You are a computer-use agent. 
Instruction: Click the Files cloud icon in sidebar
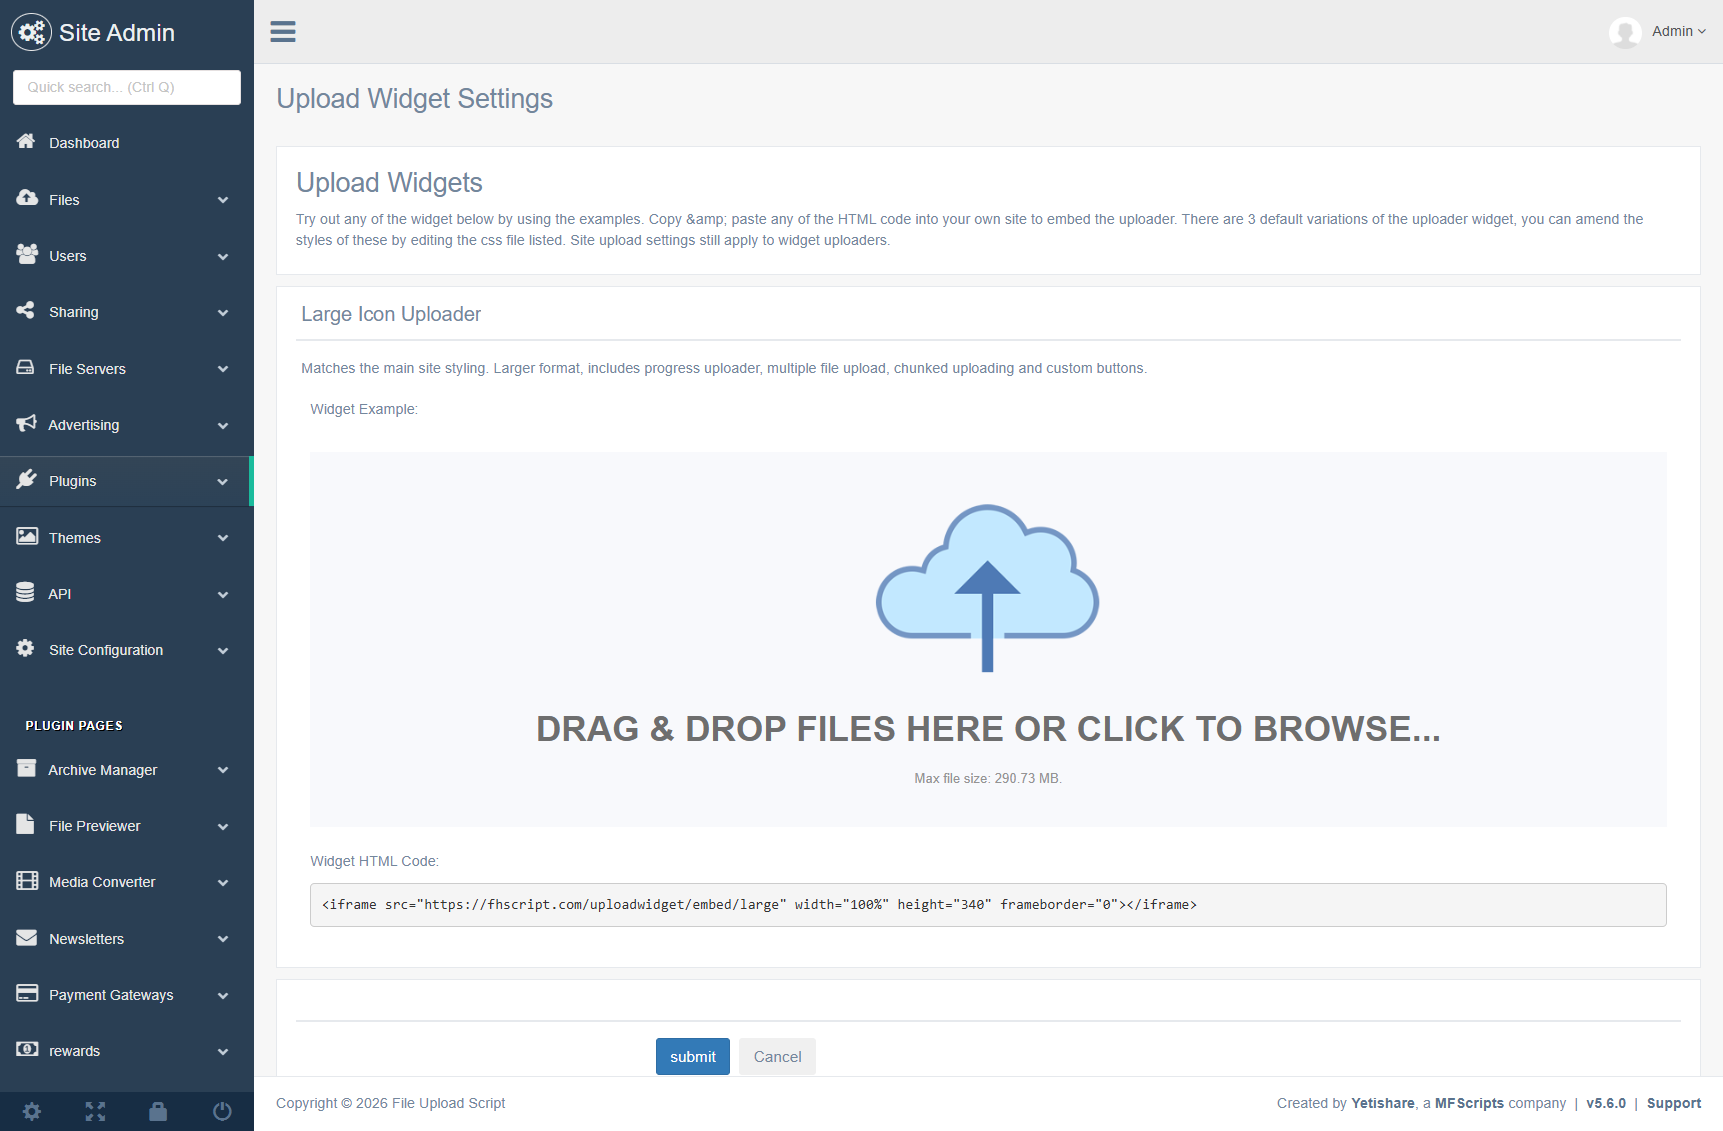[27, 198]
